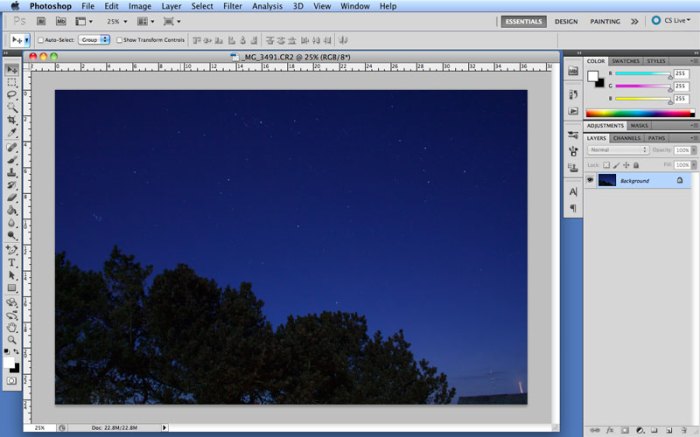Open the 25% zoom level dropdown
The image size is (700, 437).
pos(117,21)
